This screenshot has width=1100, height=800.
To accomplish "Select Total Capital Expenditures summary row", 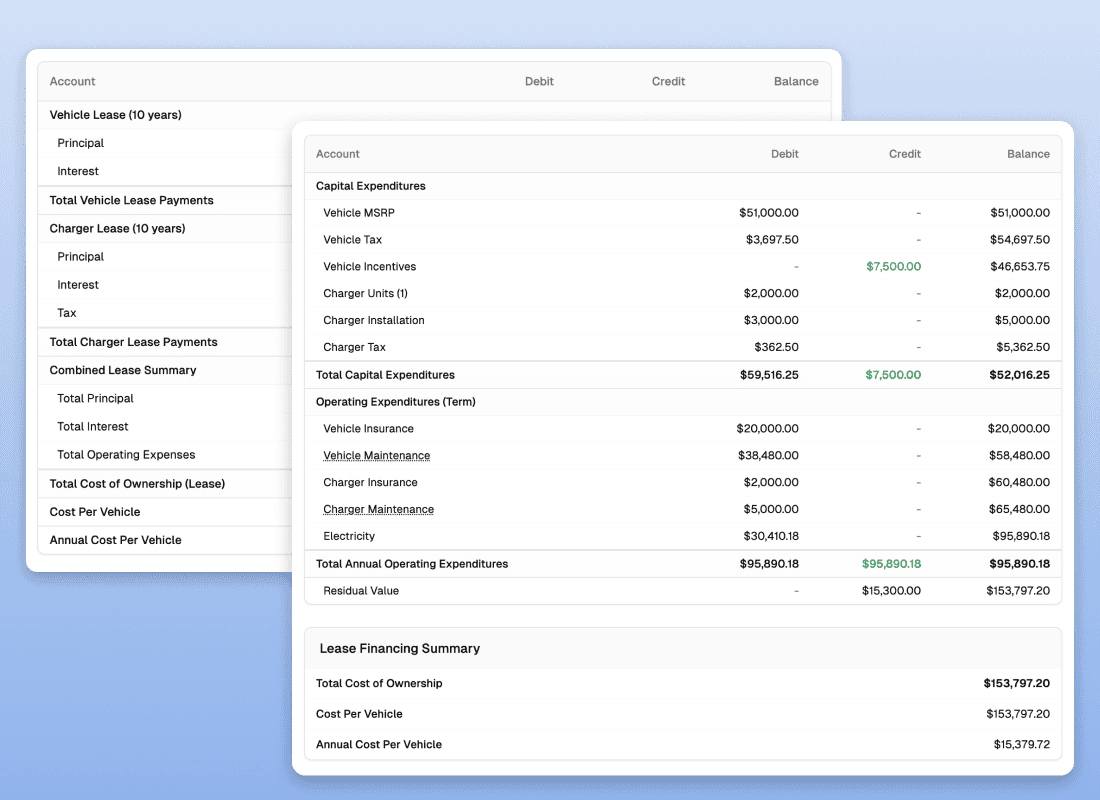I will 385,374.
